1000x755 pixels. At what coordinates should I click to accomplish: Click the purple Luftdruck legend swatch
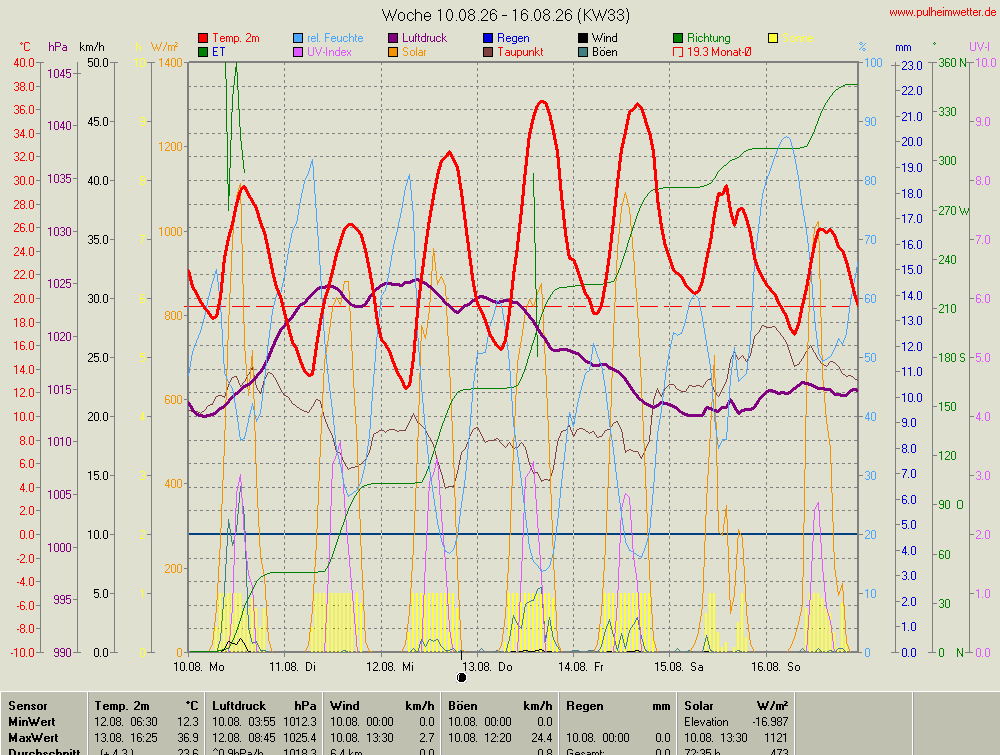(x=393, y=38)
